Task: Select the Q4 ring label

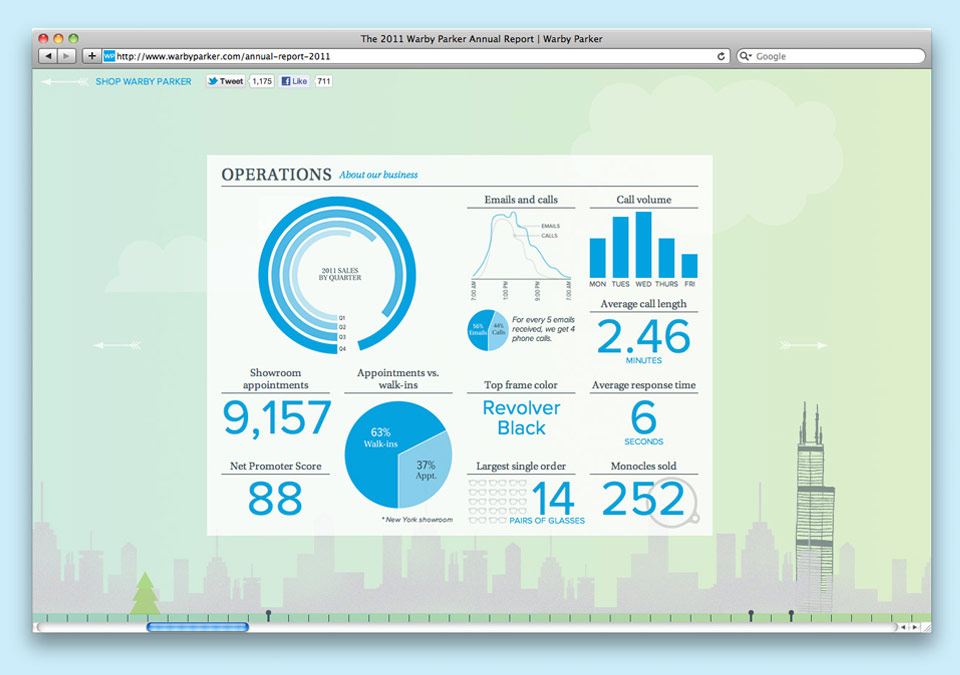Action: [342, 349]
